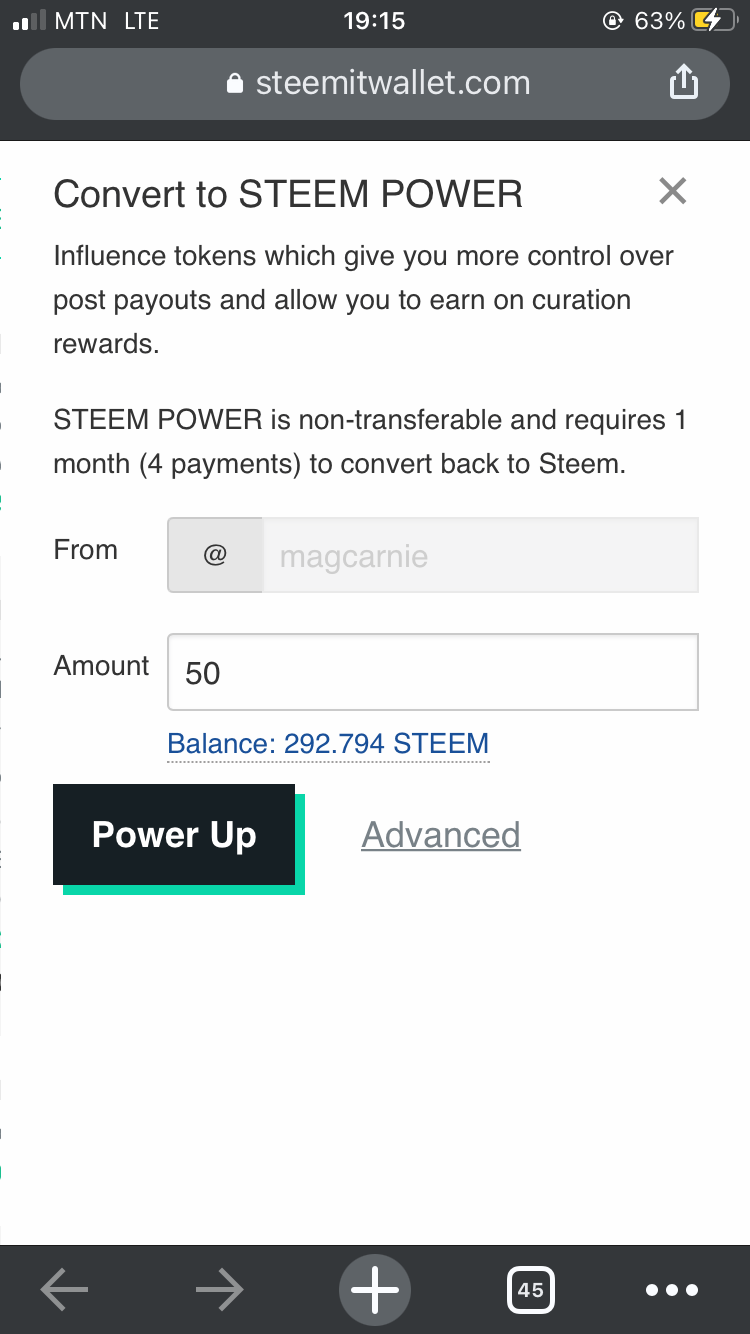
Task: Tap the share icon in address bar
Action: click(x=683, y=82)
